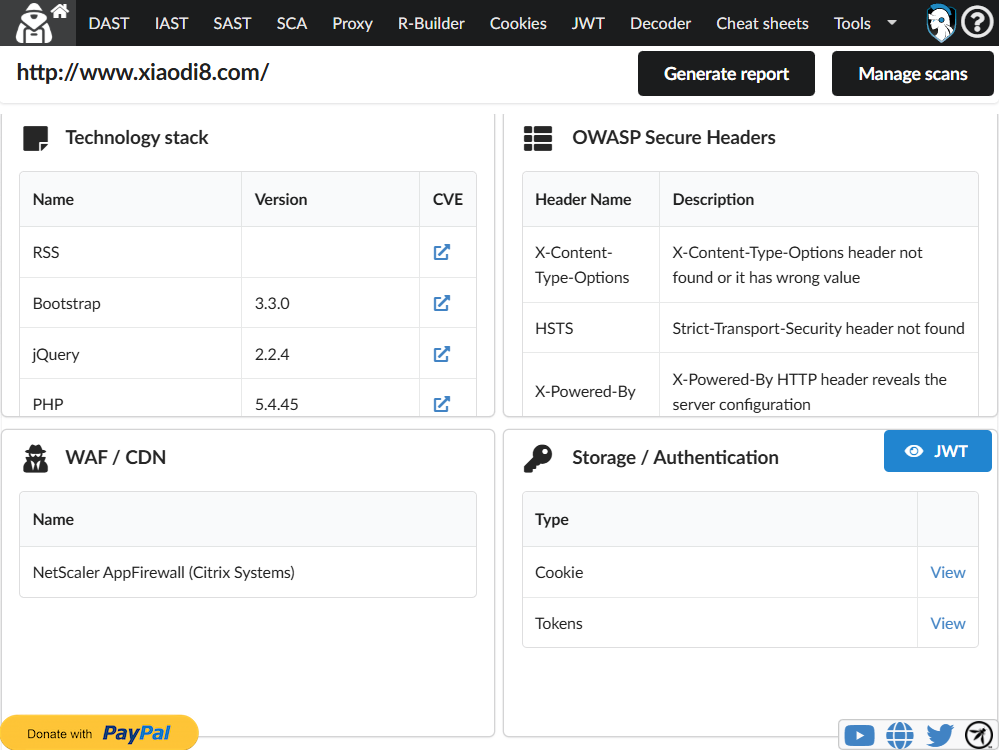The height and width of the screenshot is (750, 999).
Task: Click View link for Tokens
Action: click(947, 623)
